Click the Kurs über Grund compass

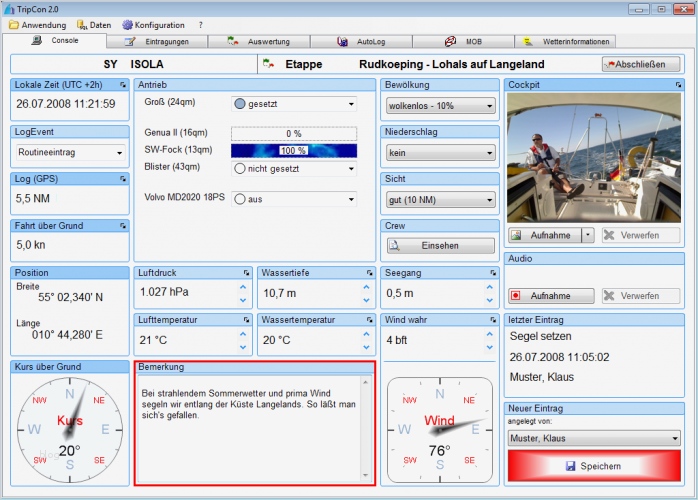coord(70,430)
